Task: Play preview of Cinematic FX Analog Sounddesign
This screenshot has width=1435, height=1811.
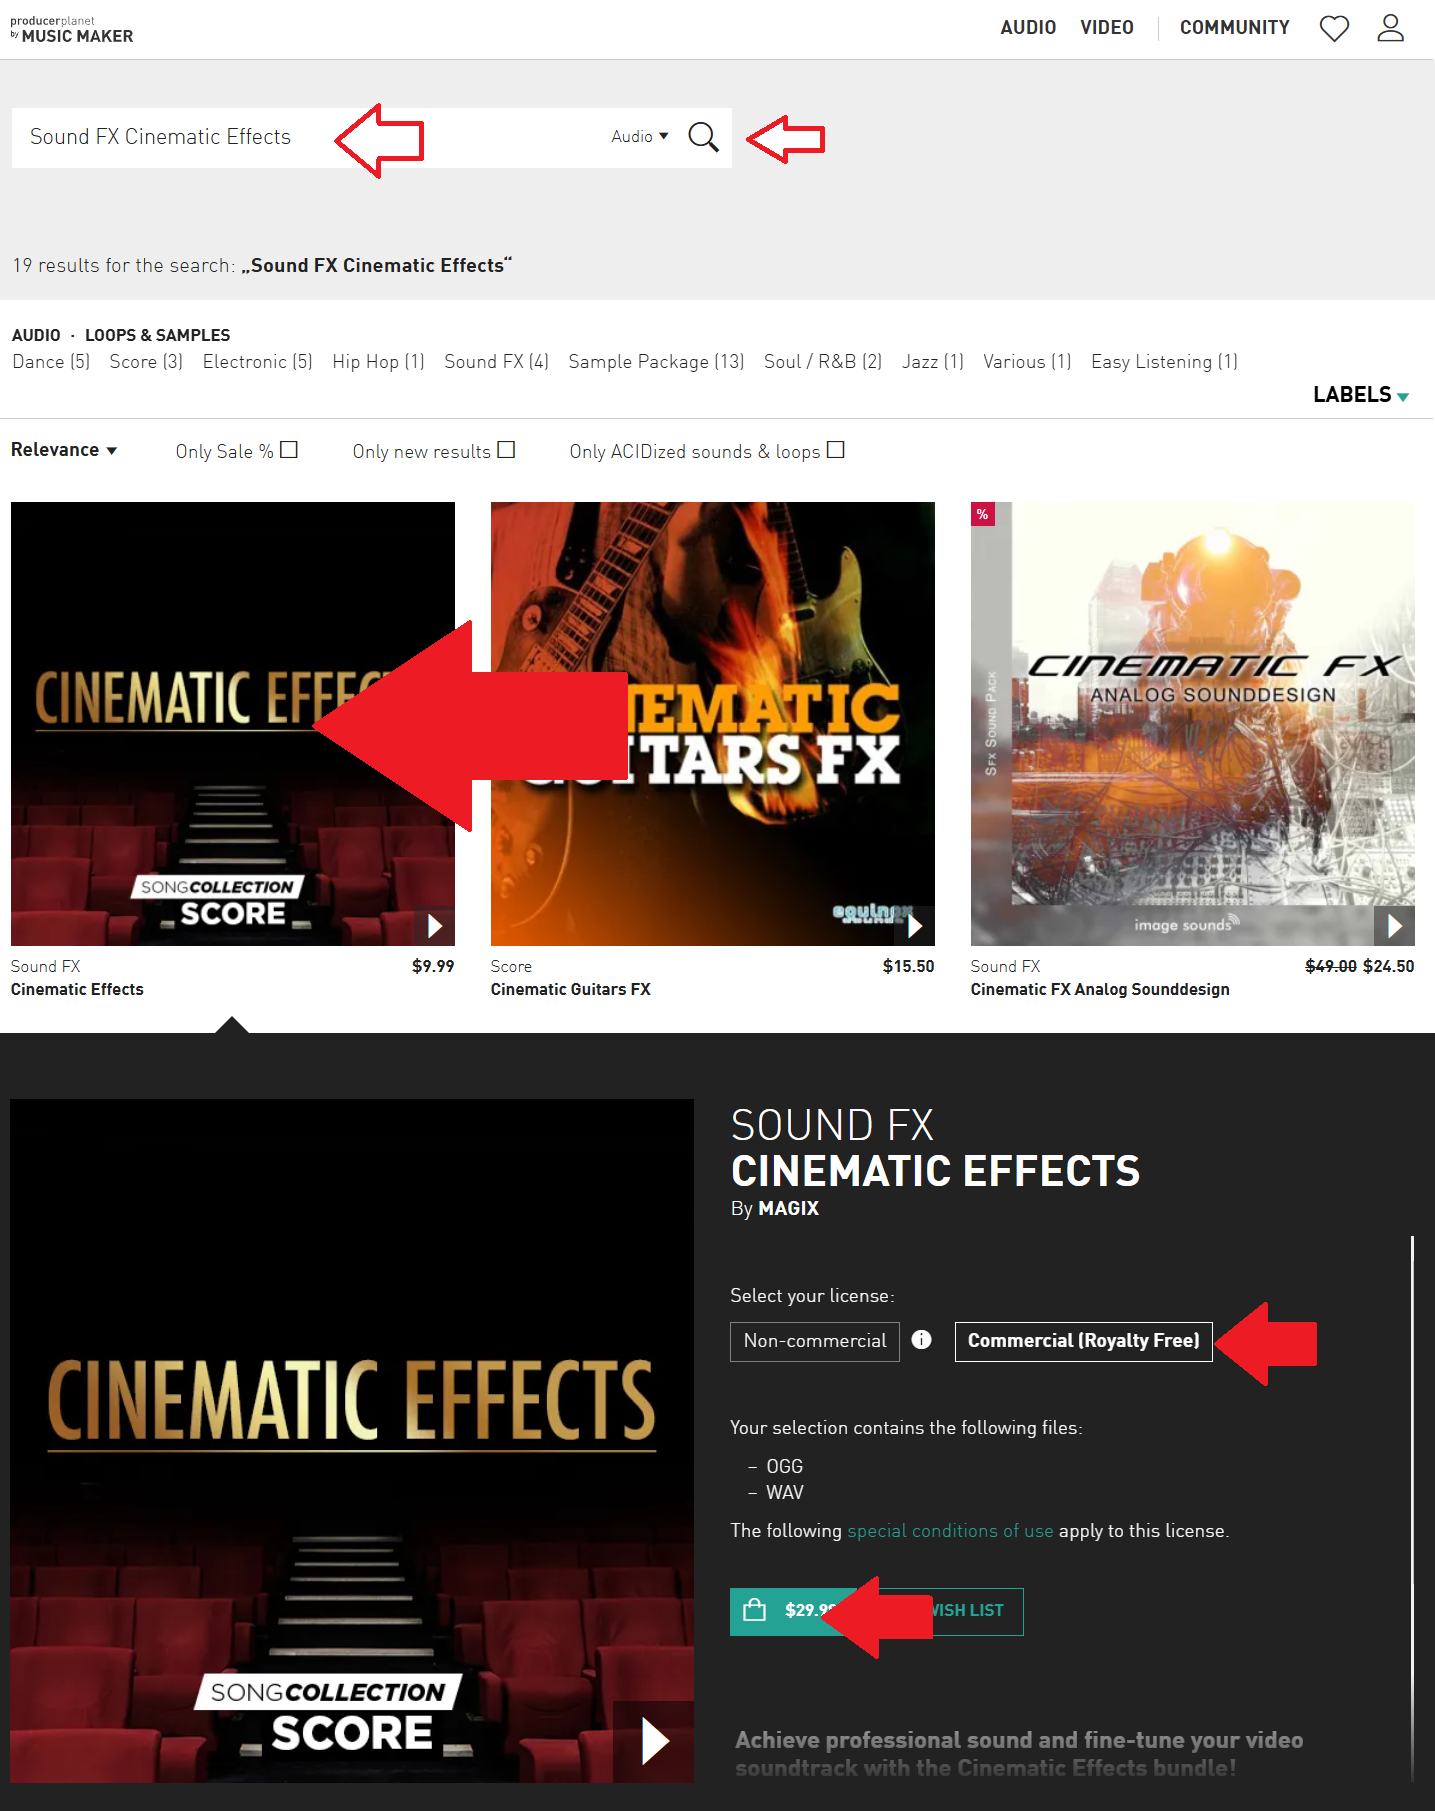Action: click(x=1394, y=926)
